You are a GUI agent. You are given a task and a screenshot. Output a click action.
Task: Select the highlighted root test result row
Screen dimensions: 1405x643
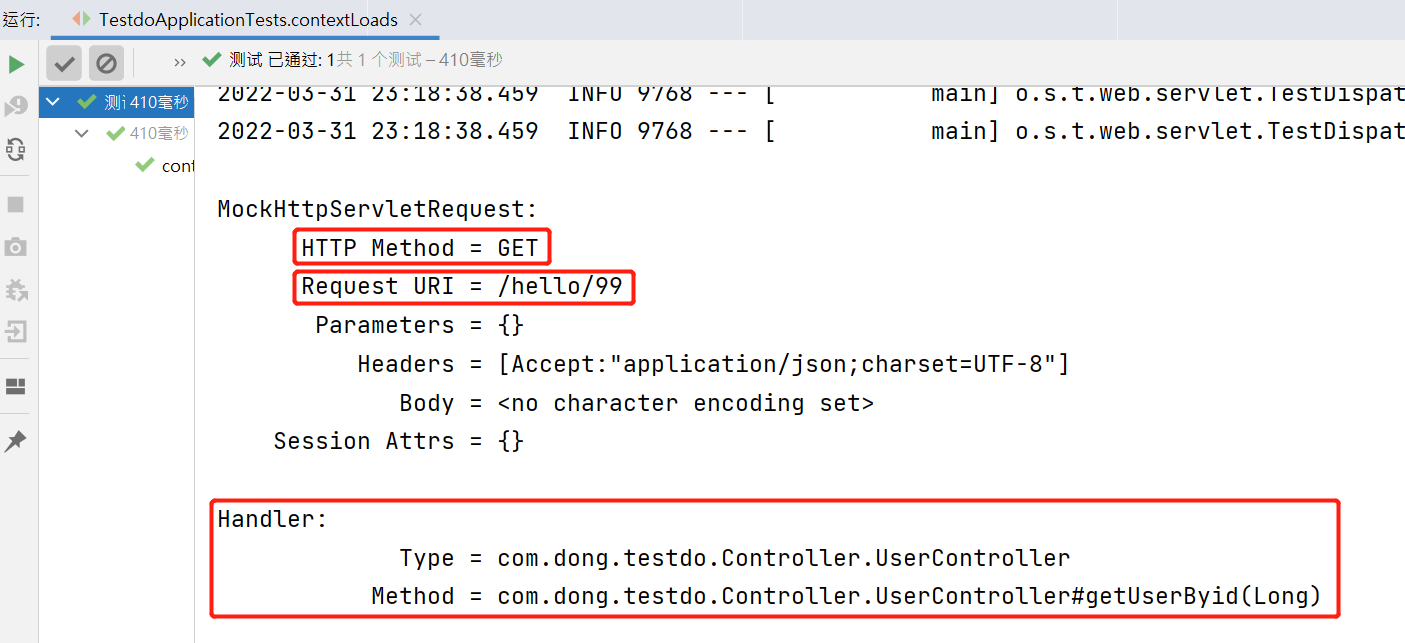[116, 102]
